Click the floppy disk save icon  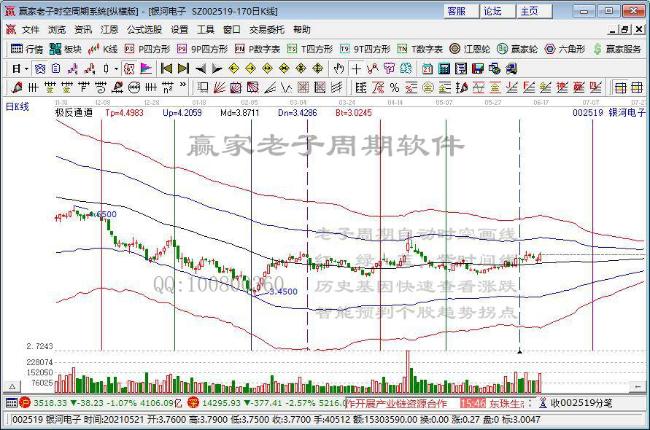coord(478,68)
